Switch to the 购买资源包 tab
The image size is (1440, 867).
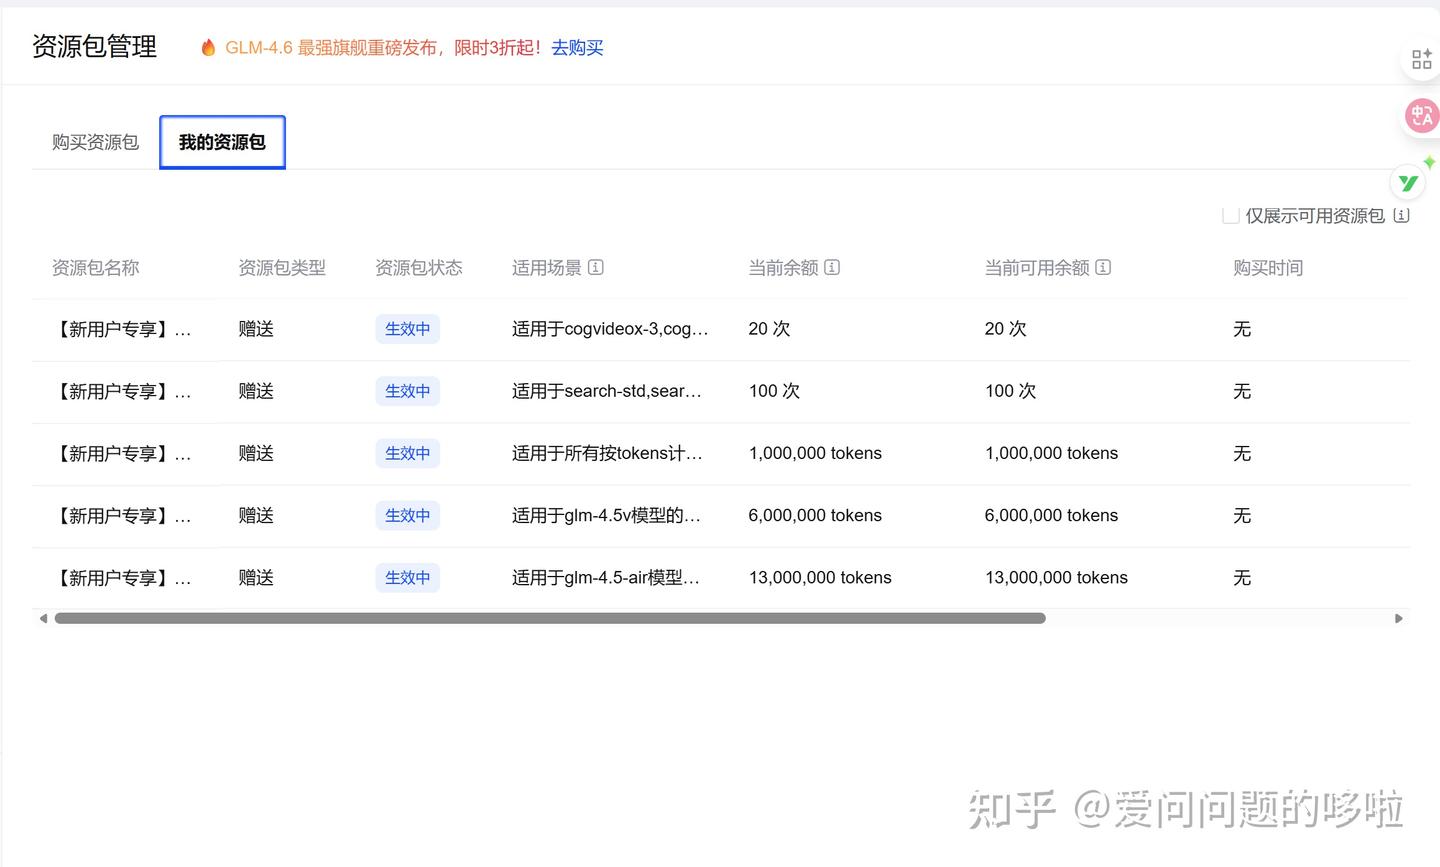(95, 142)
